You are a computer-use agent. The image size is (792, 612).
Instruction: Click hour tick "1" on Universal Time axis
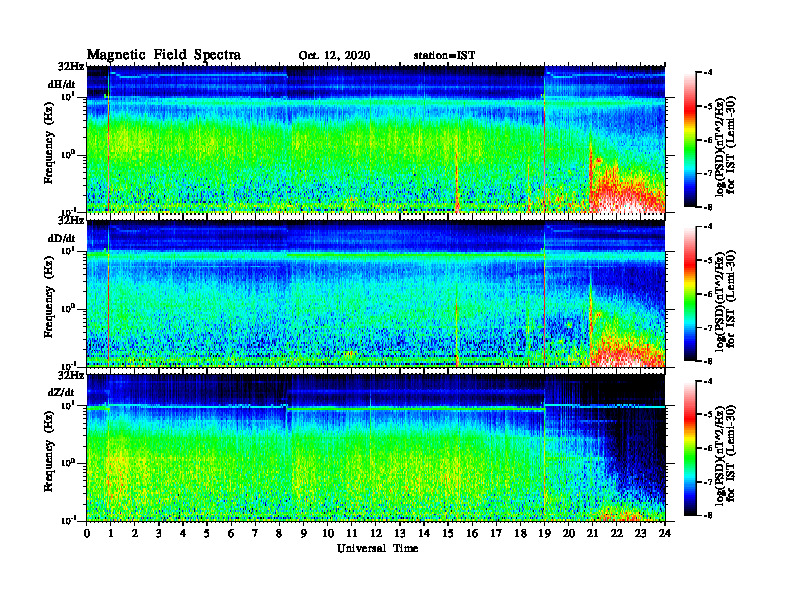click(x=111, y=533)
